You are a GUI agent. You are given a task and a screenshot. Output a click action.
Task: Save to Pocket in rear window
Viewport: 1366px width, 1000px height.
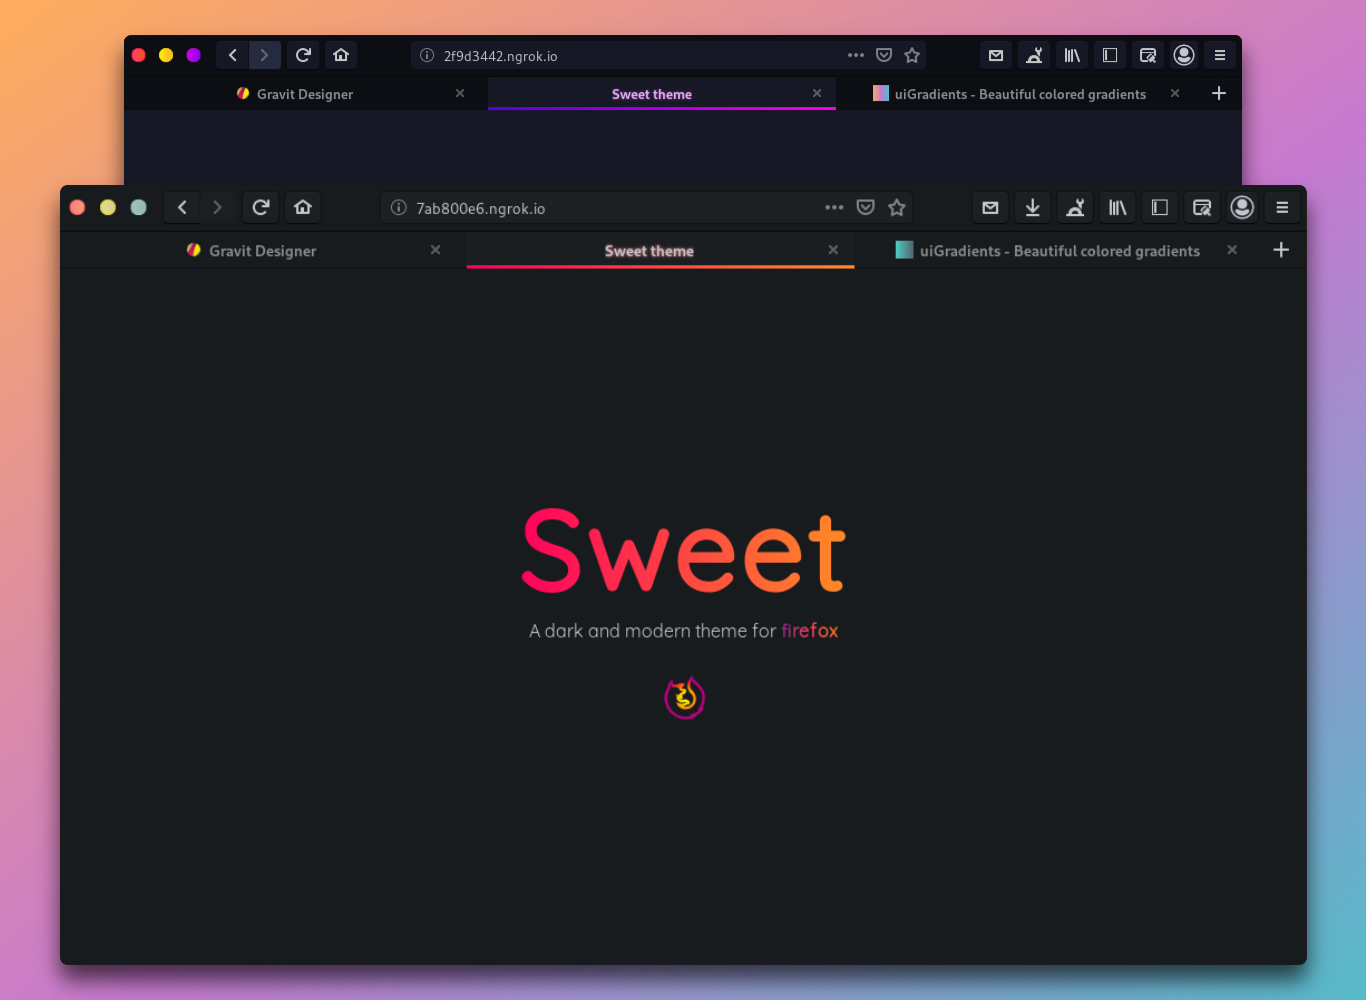click(x=884, y=55)
